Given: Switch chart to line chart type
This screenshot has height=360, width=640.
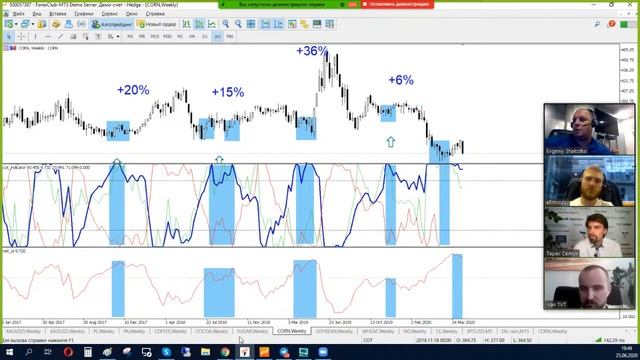Looking at the screenshot, I should point(212,24).
